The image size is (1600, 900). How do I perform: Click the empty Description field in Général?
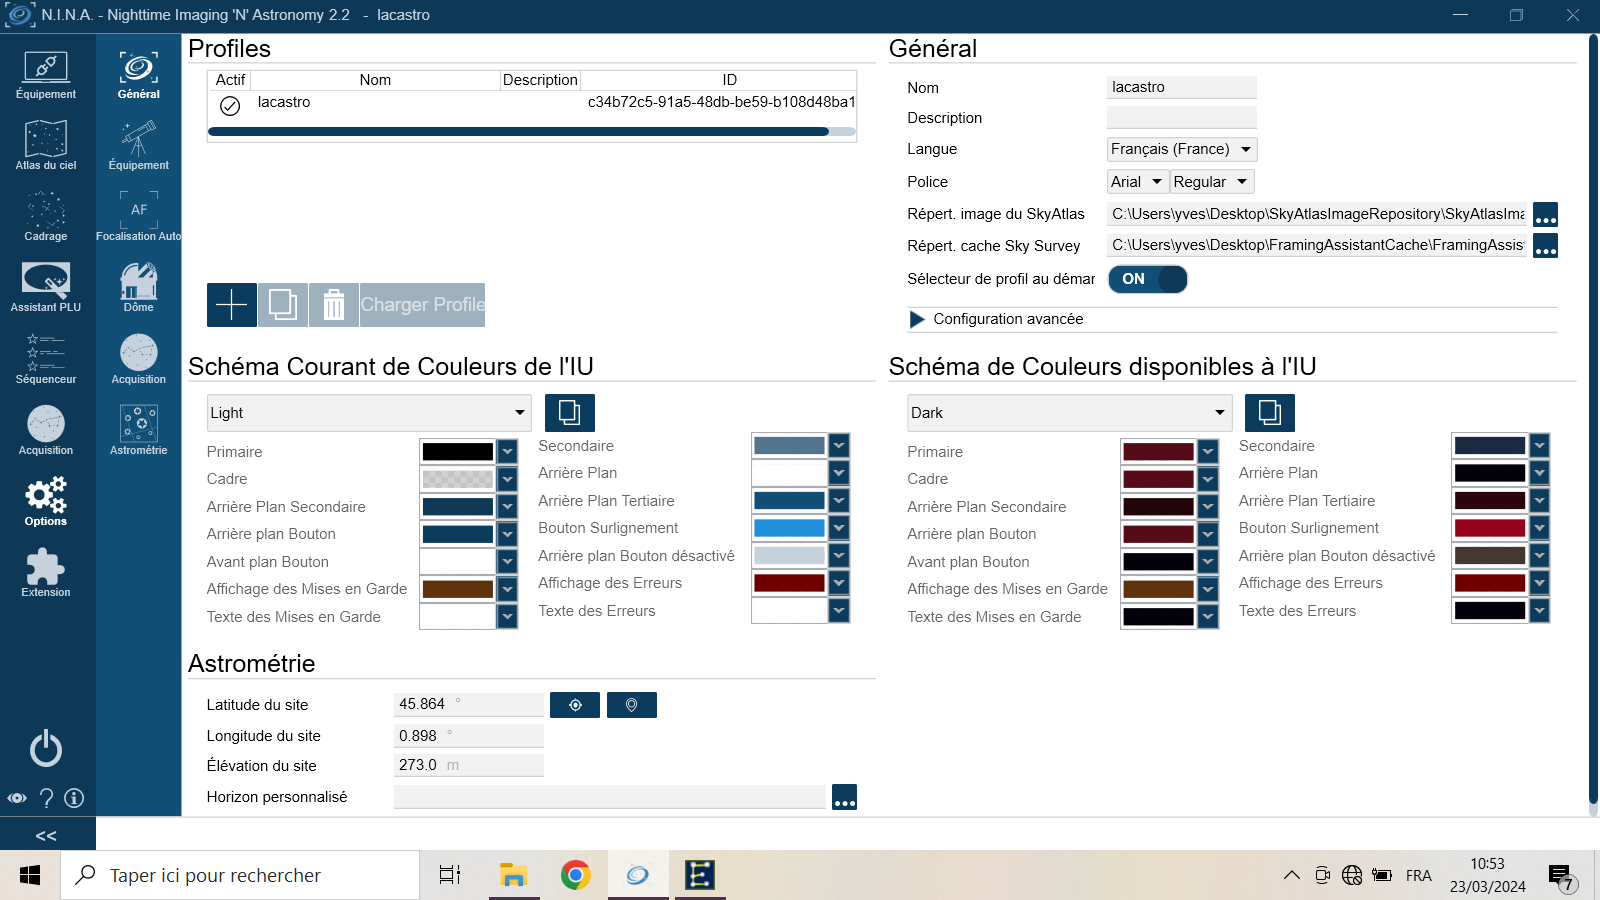(1182, 117)
